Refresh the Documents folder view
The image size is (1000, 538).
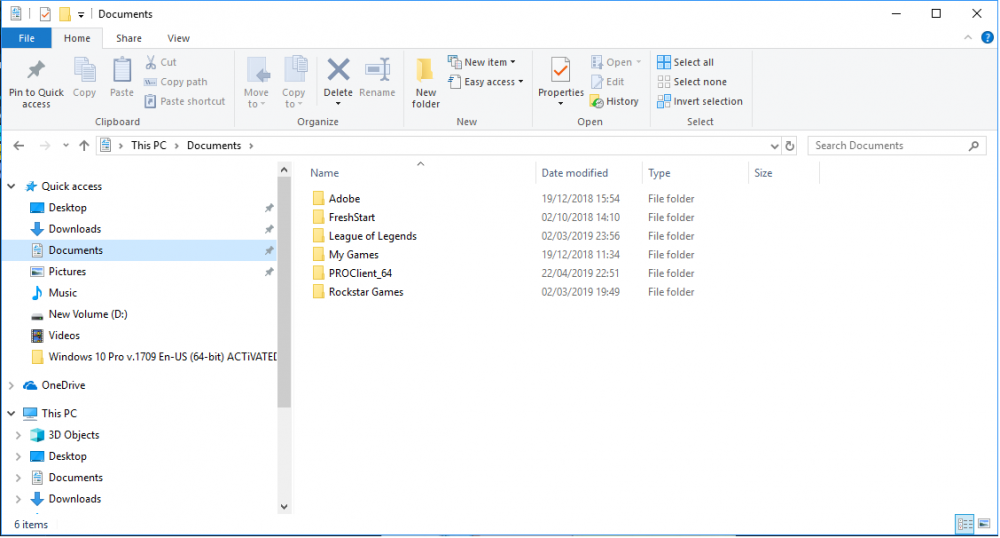(x=790, y=146)
